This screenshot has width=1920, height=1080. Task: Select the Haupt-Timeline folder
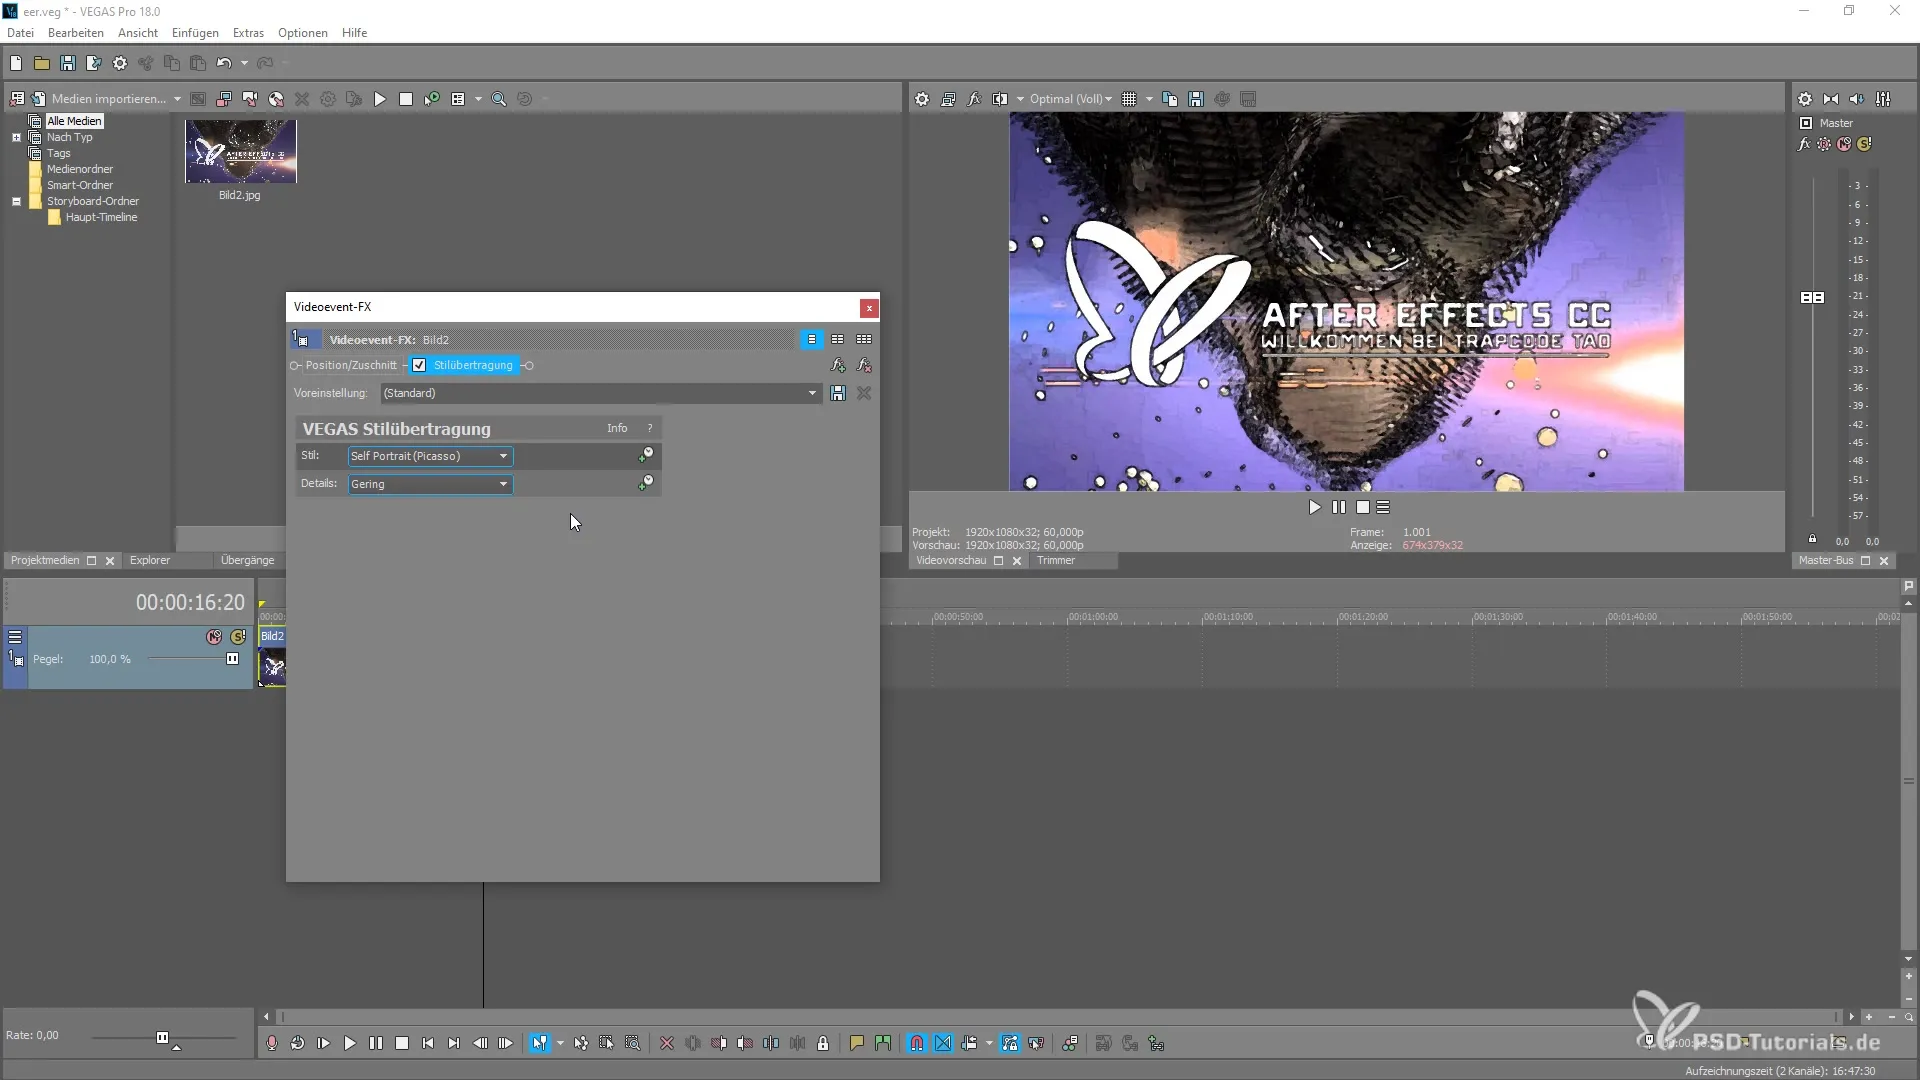(101, 217)
